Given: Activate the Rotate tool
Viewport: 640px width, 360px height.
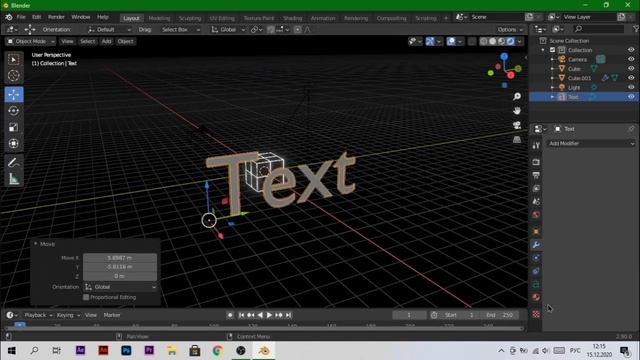Looking at the screenshot, I should point(13,111).
